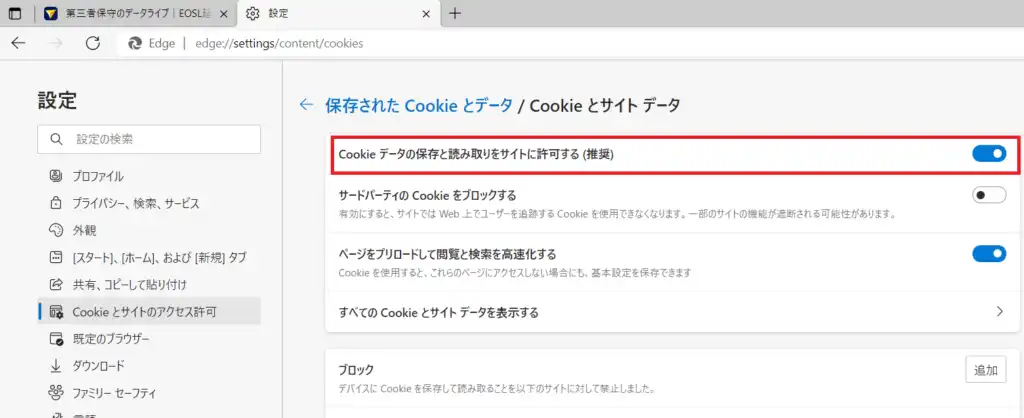Screen dimensions: 1024x418
Task: Expand すべての Cookie とサイト データを表示する chevron
Action: (999, 312)
